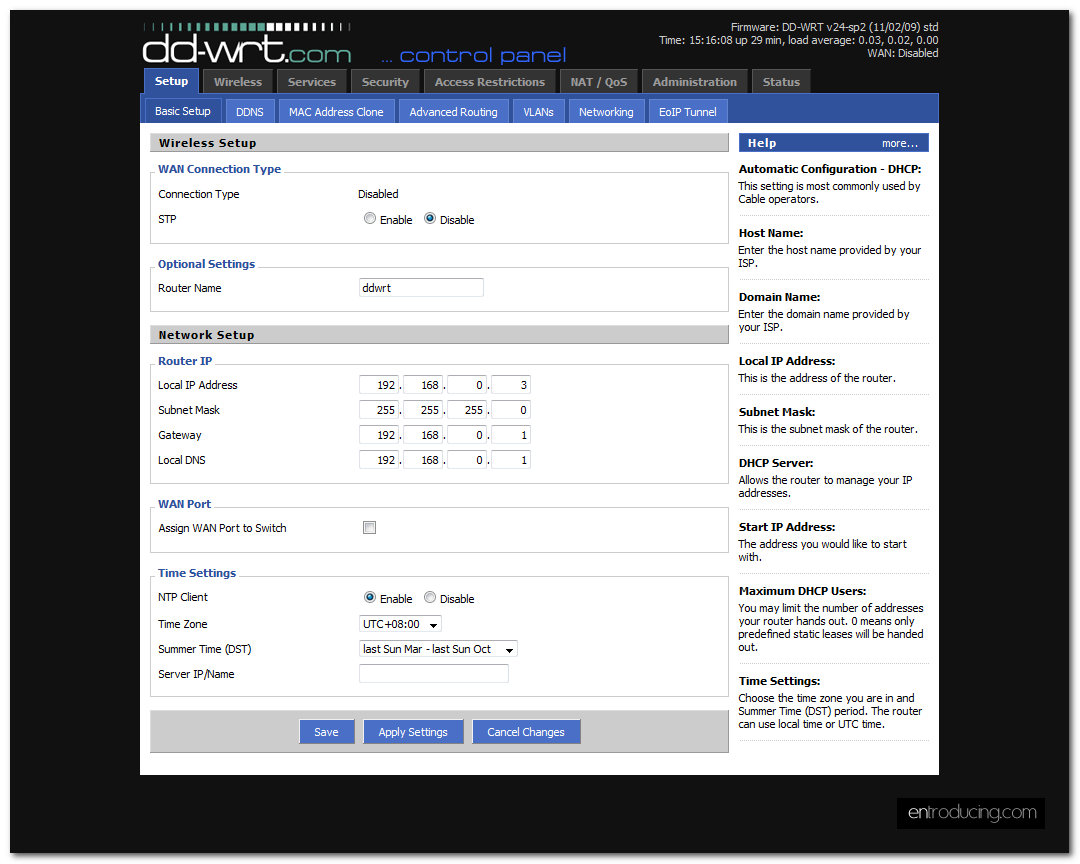
Task: Click the 'WAN: Disabled' status text
Action: coord(902,53)
